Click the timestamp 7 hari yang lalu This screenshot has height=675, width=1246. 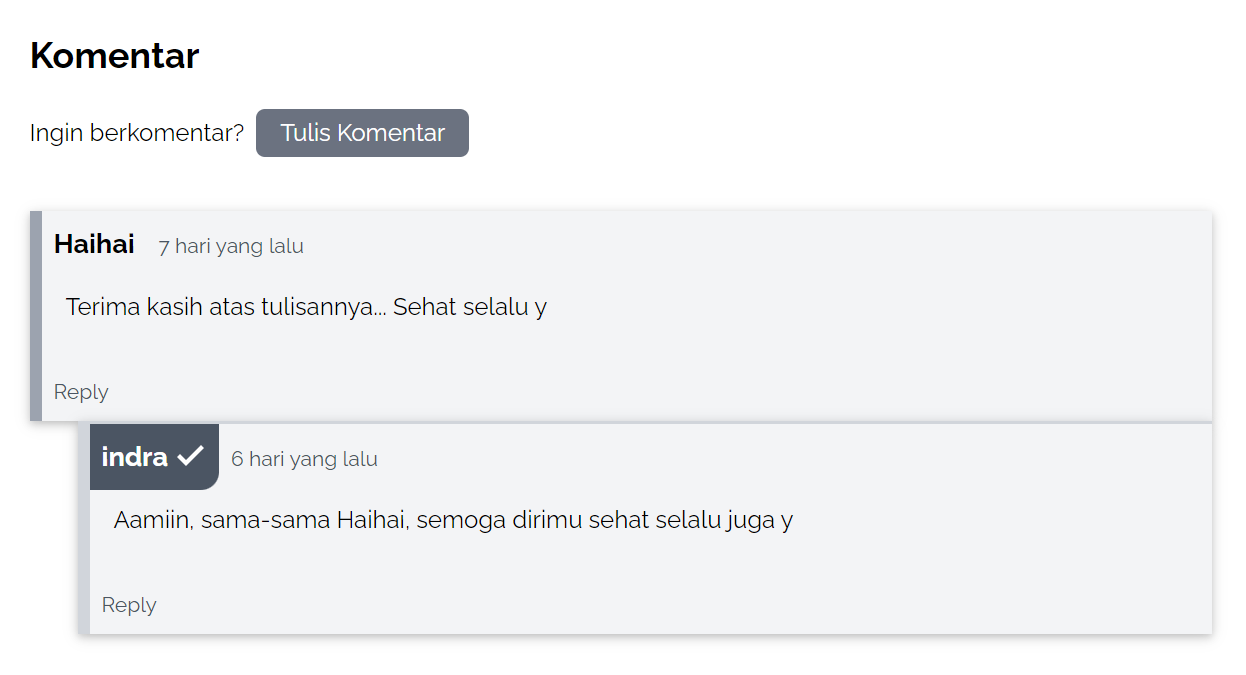click(x=230, y=245)
